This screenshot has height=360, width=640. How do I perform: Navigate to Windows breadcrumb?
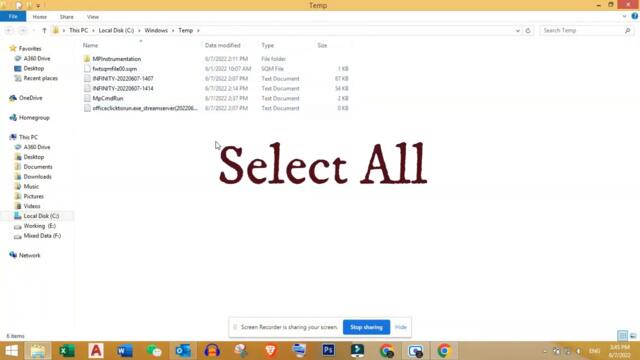point(156,31)
